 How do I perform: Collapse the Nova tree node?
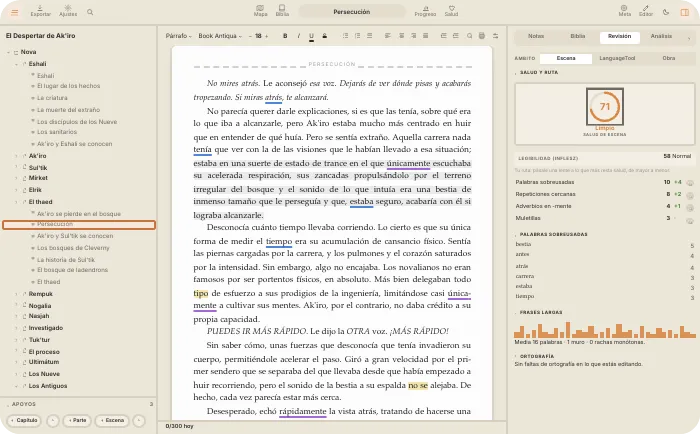click(x=8, y=52)
